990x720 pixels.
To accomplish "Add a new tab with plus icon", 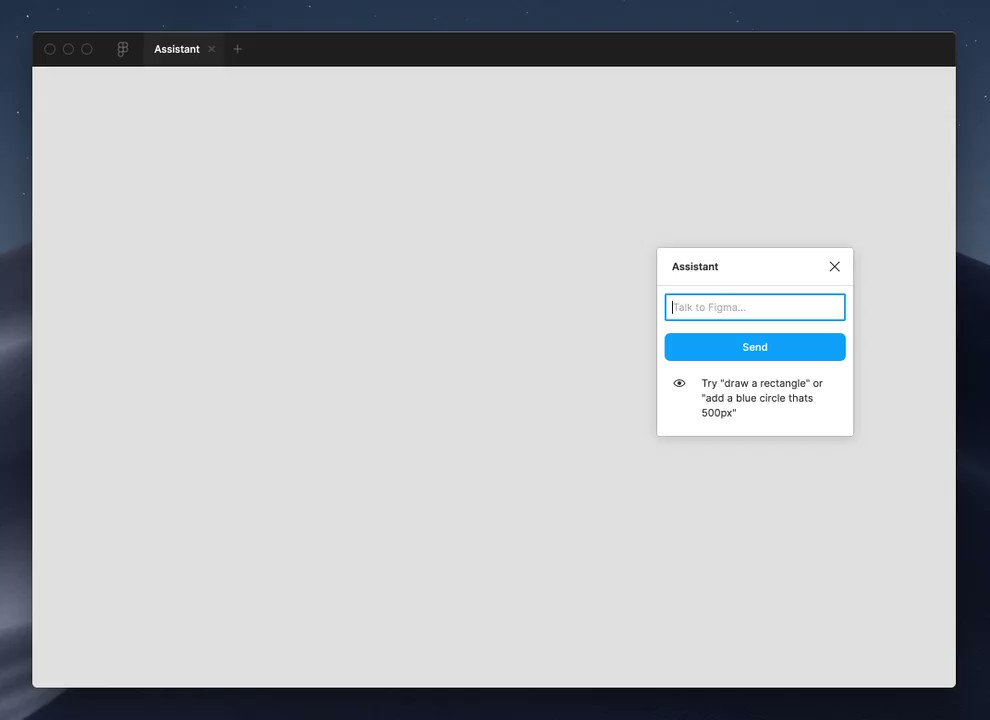I will click(237, 49).
